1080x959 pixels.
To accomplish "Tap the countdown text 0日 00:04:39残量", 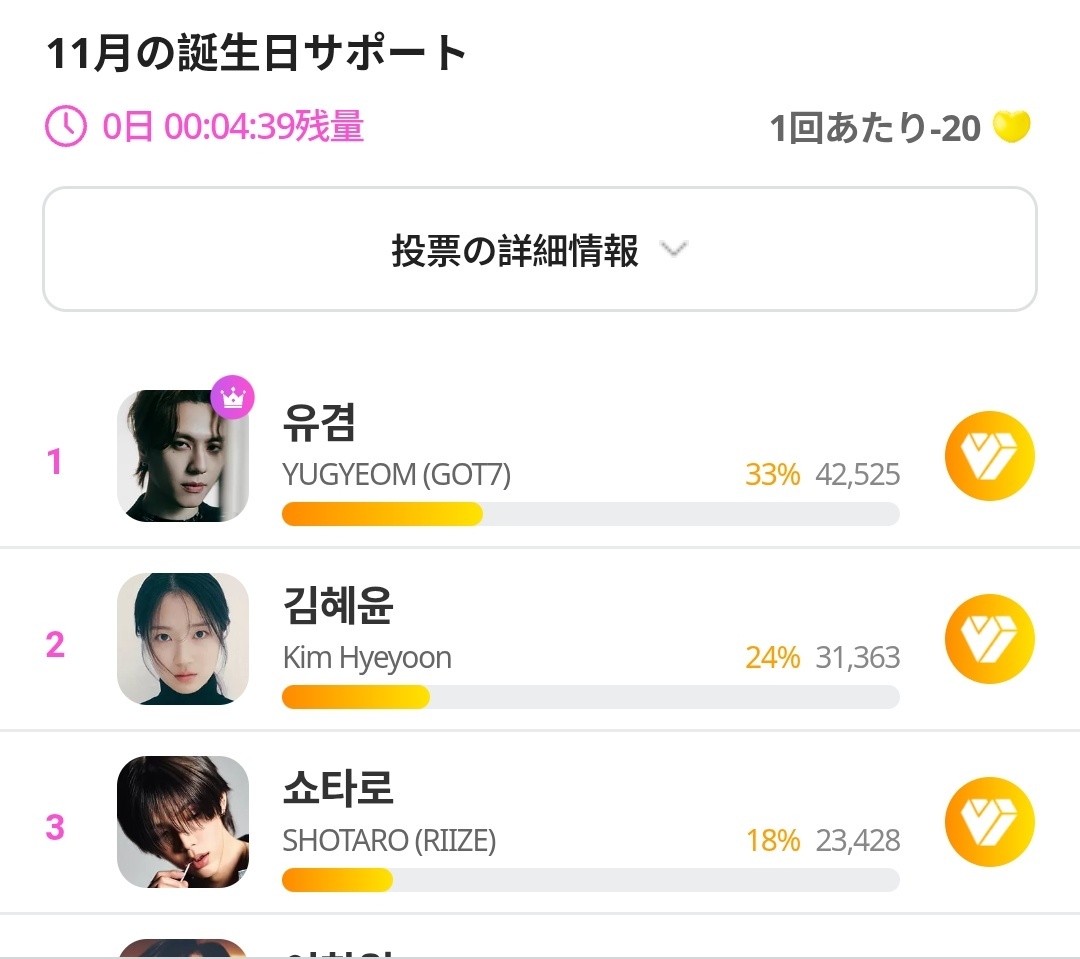I will [x=233, y=128].
